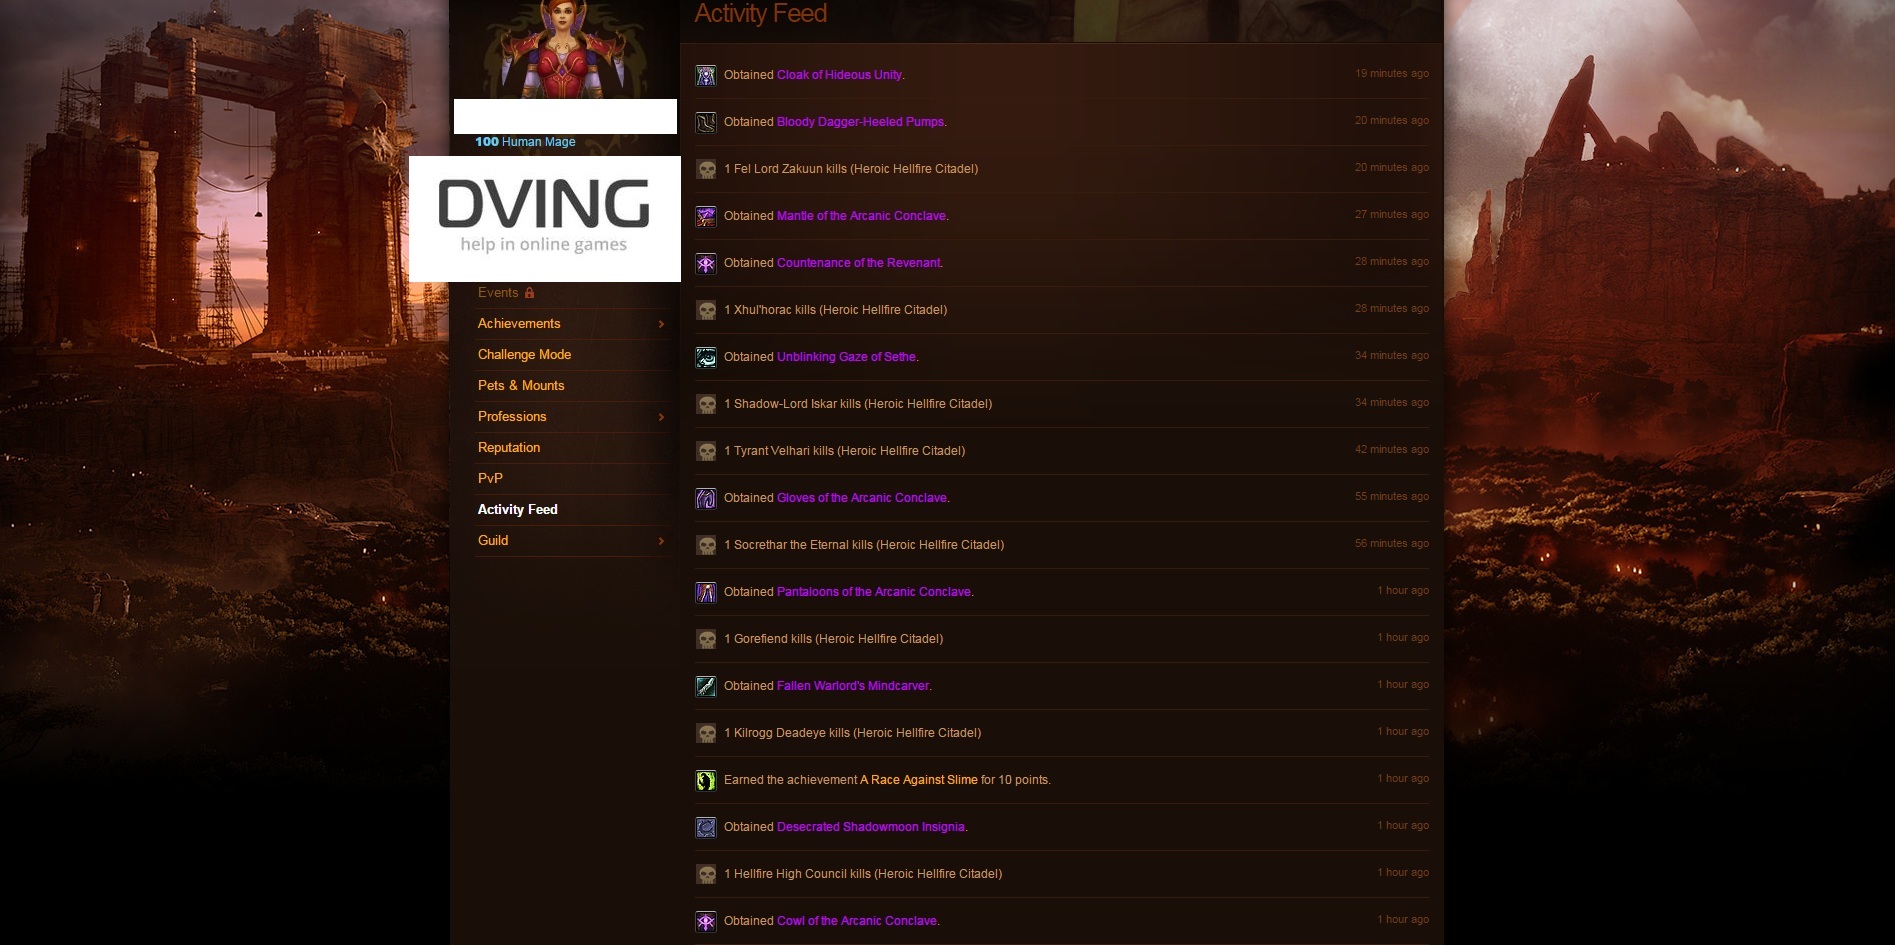Click the A Race Against Slime achievement icon
Viewport: 1895px width, 945px height.
(x=706, y=780)
